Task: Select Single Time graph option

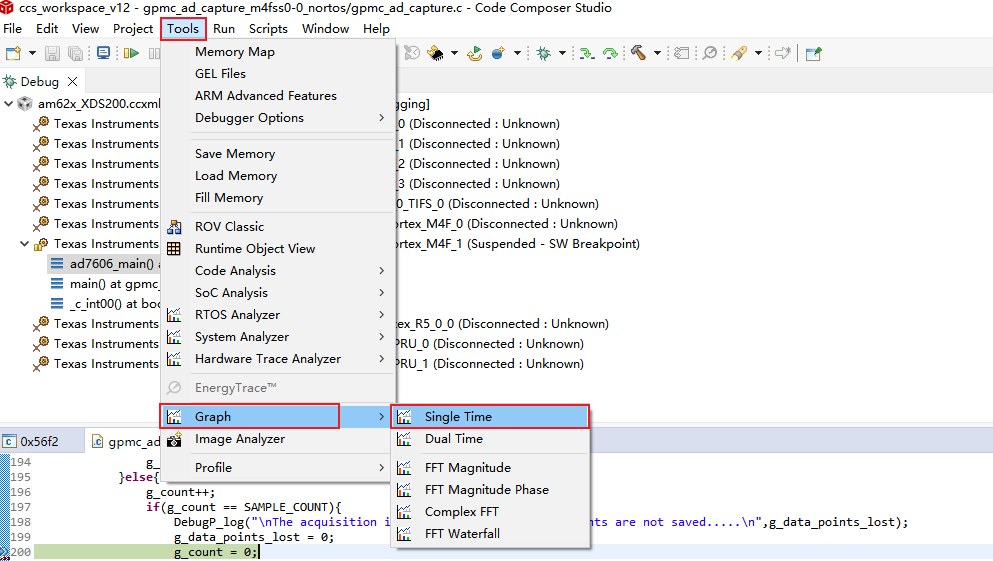Action: pos(490,417)
